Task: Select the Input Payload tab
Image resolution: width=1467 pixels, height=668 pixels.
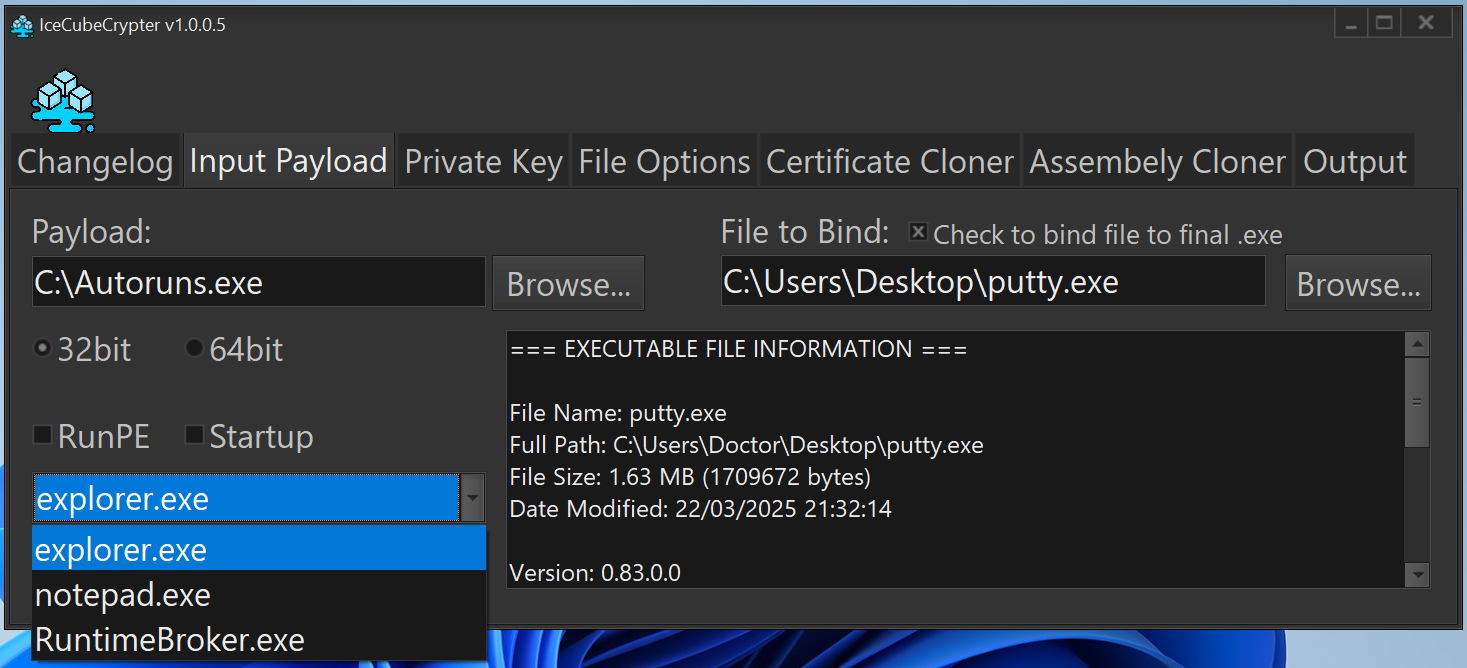Action: (x=288, y=161)
